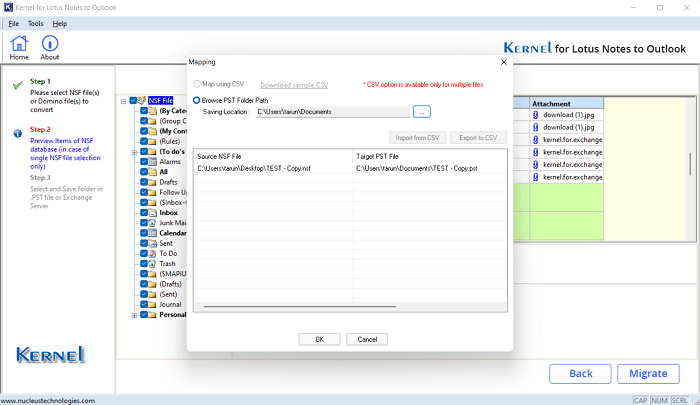The width and height of the screenshot is (700, 405).
Task: Click Cancel in Mapping dialog
Action: pyautogui.click(x=367, y=339)
